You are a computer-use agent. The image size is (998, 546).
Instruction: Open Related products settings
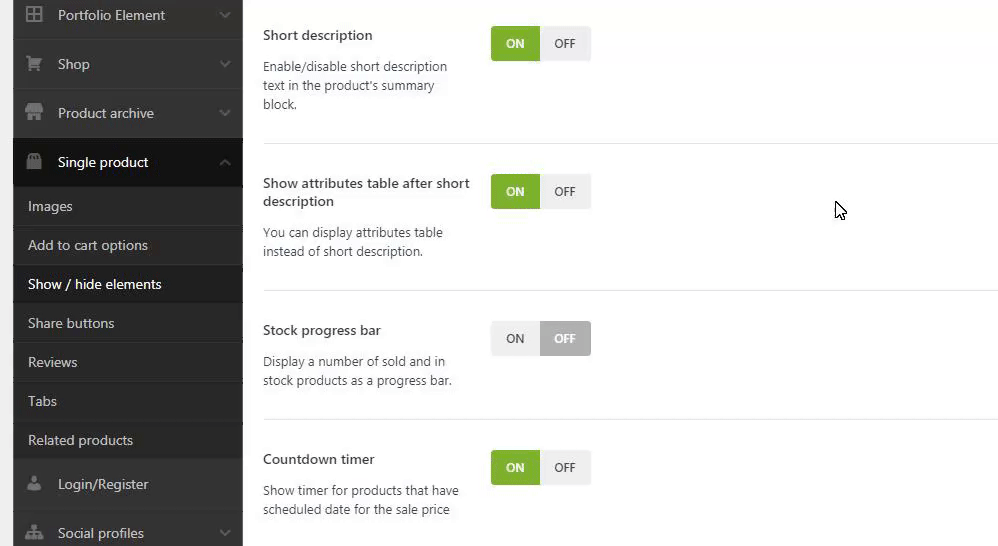coord(80,440)
